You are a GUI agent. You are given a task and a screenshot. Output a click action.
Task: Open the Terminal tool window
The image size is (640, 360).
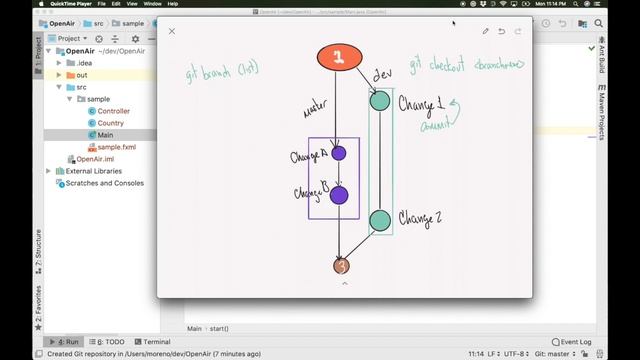[x=153, y=342]
